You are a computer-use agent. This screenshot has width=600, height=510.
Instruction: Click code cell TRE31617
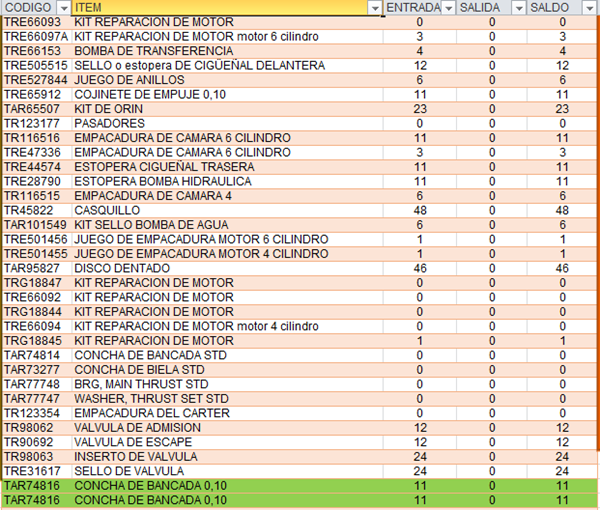pos(37,471)
